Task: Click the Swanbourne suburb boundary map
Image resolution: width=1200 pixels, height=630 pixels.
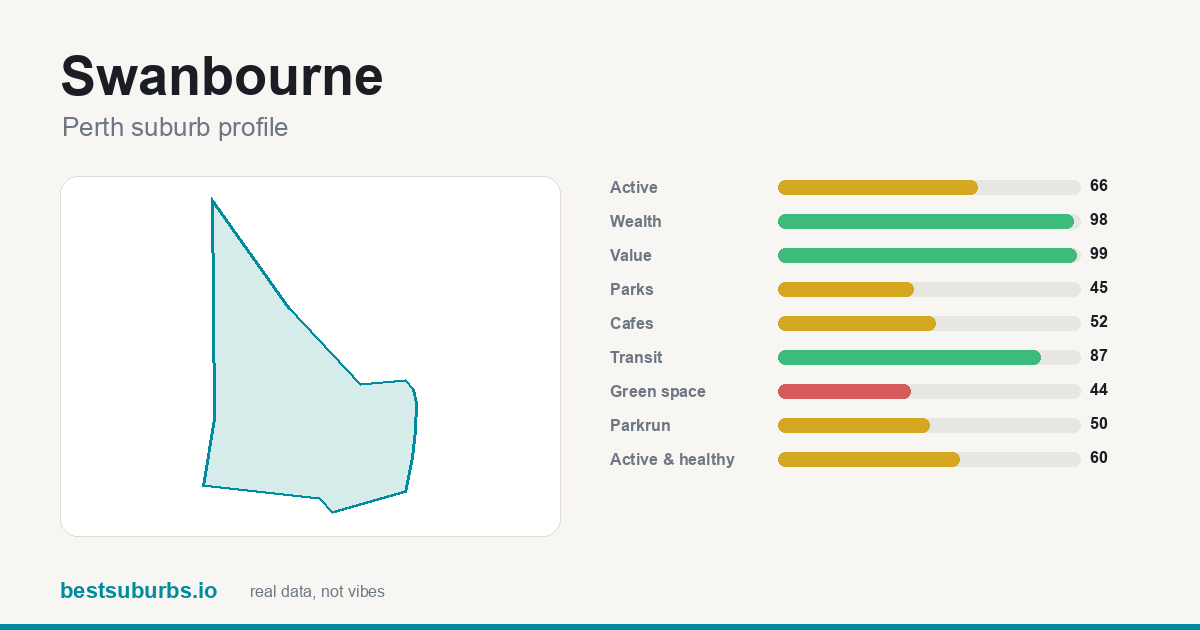Action: (x=310, y=356)
